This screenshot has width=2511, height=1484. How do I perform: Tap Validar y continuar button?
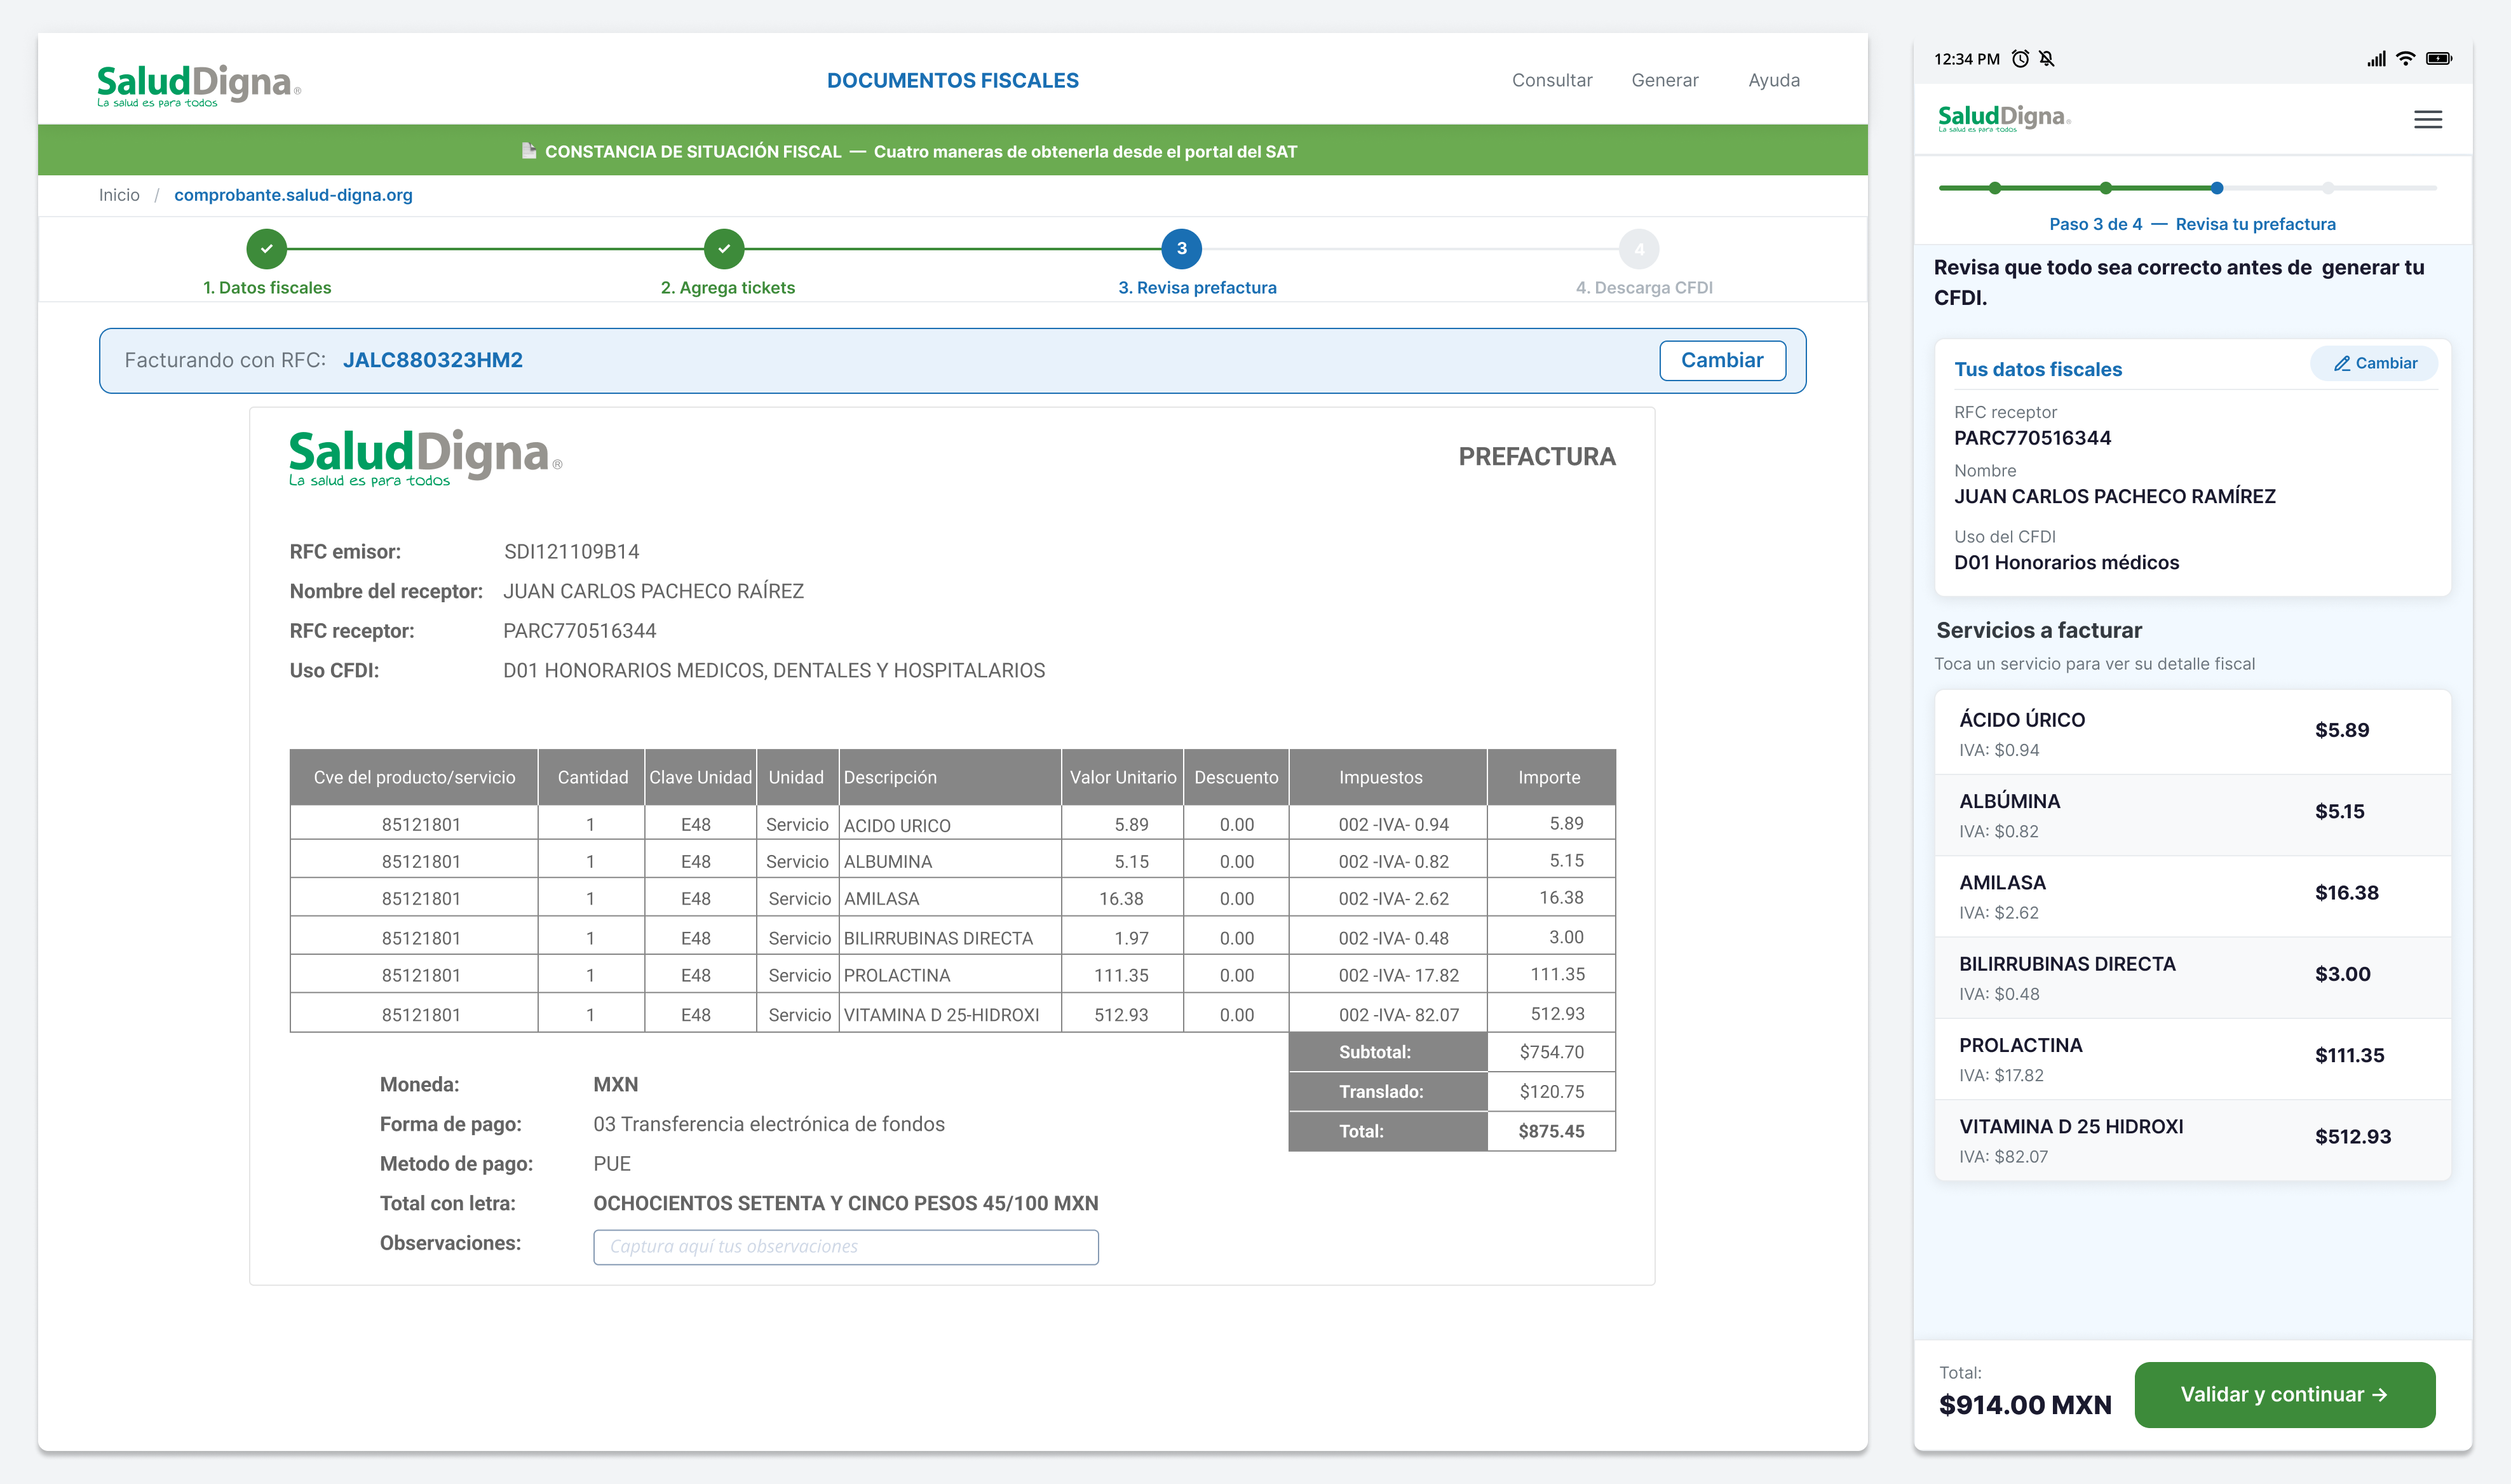[x=2284, y=1394]
